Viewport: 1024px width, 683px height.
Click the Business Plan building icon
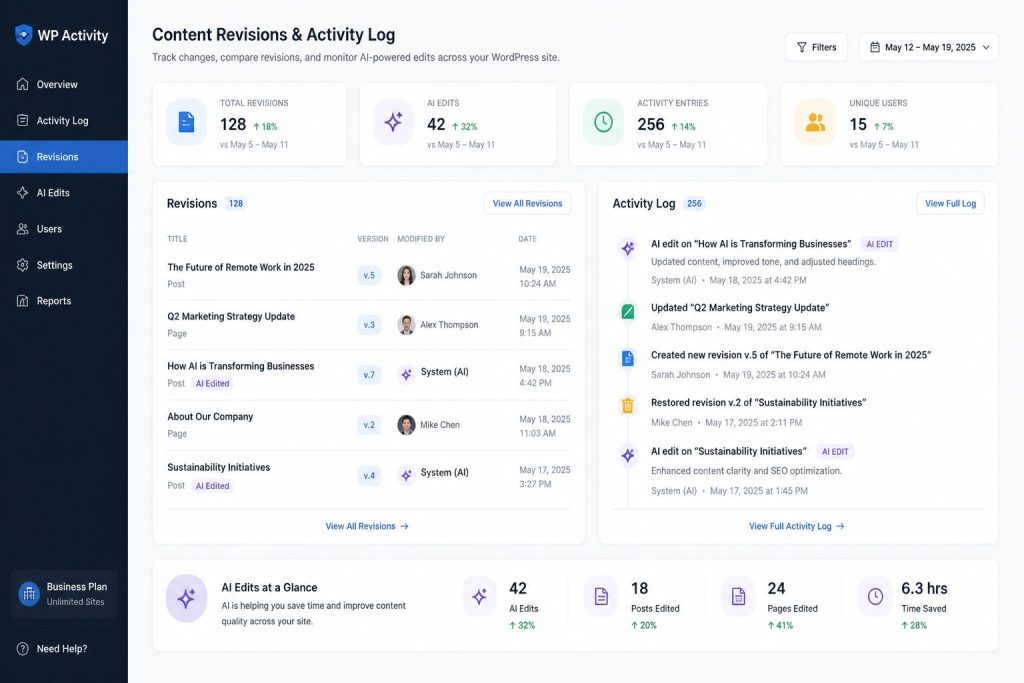pyautogui.click(x=29, y=594)
